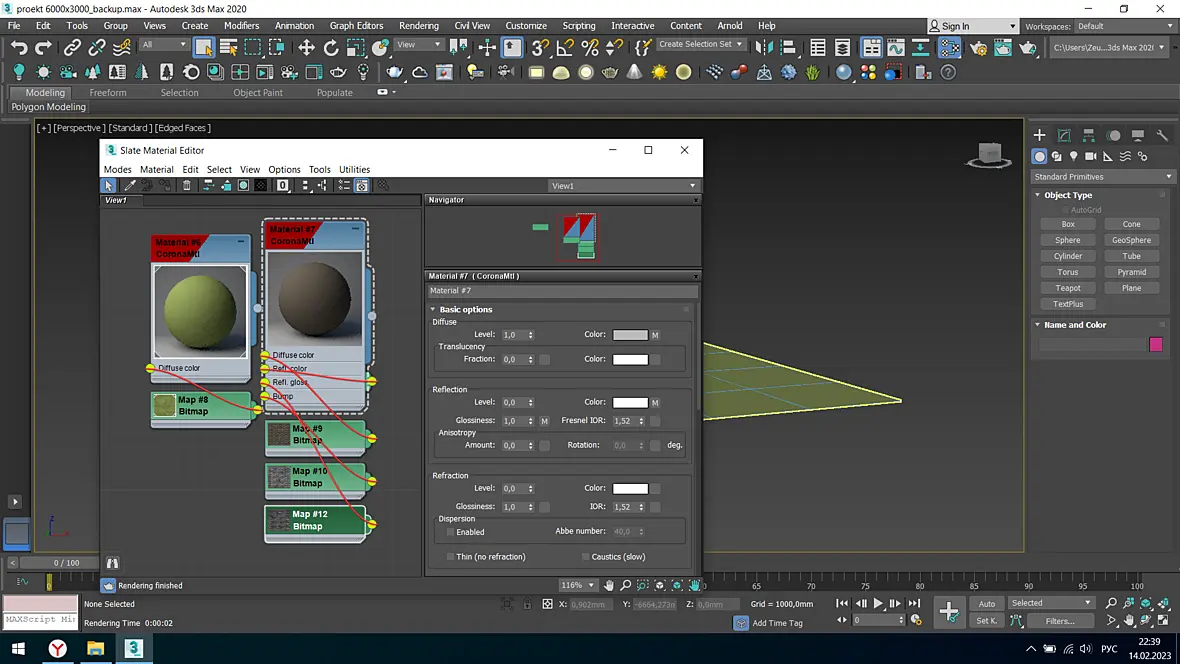Click the viewport ViewCube
Viewport: 1180px width, 664px height.
pos(989,154)
